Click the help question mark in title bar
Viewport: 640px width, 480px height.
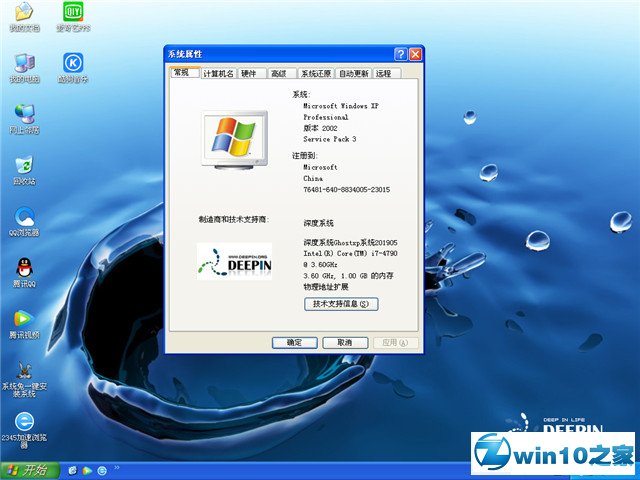click(401, 54)
